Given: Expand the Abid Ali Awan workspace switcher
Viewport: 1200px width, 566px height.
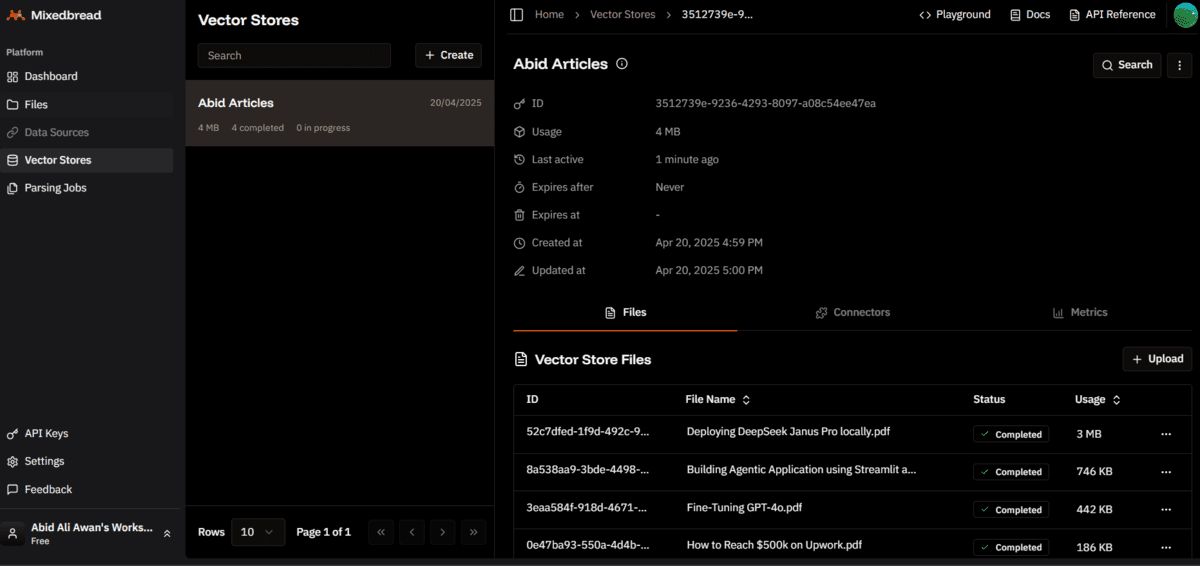Looking at the screenshot, I should point(167,534).
